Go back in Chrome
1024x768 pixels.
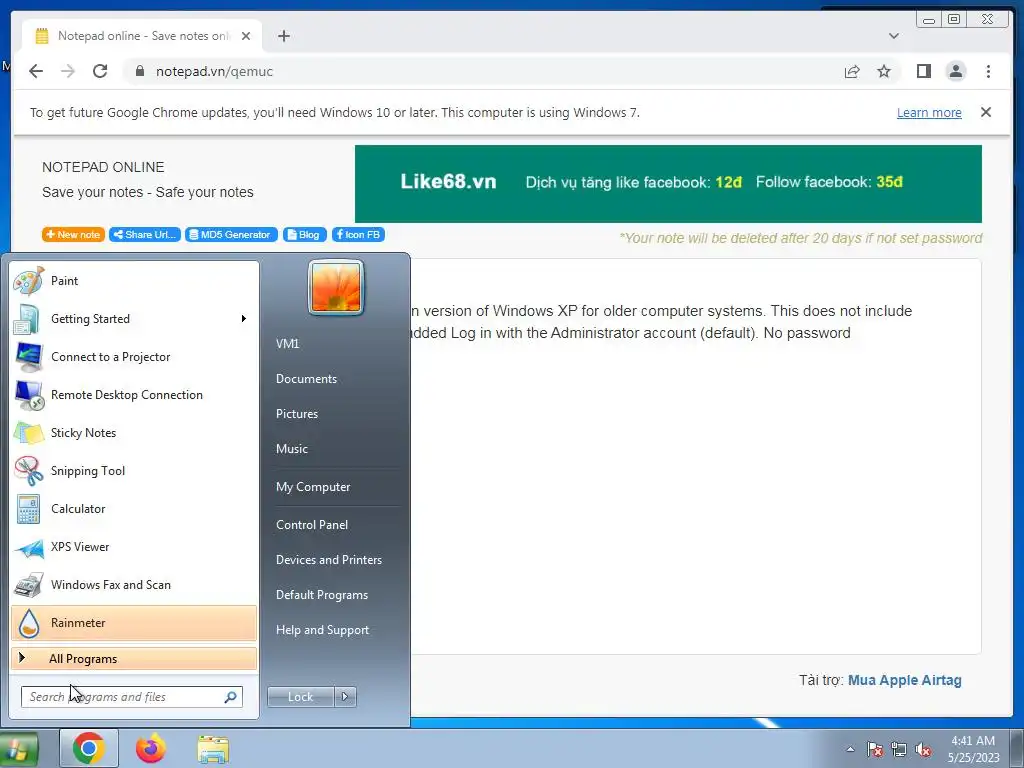pyautogui.click(x=36, y=71)
